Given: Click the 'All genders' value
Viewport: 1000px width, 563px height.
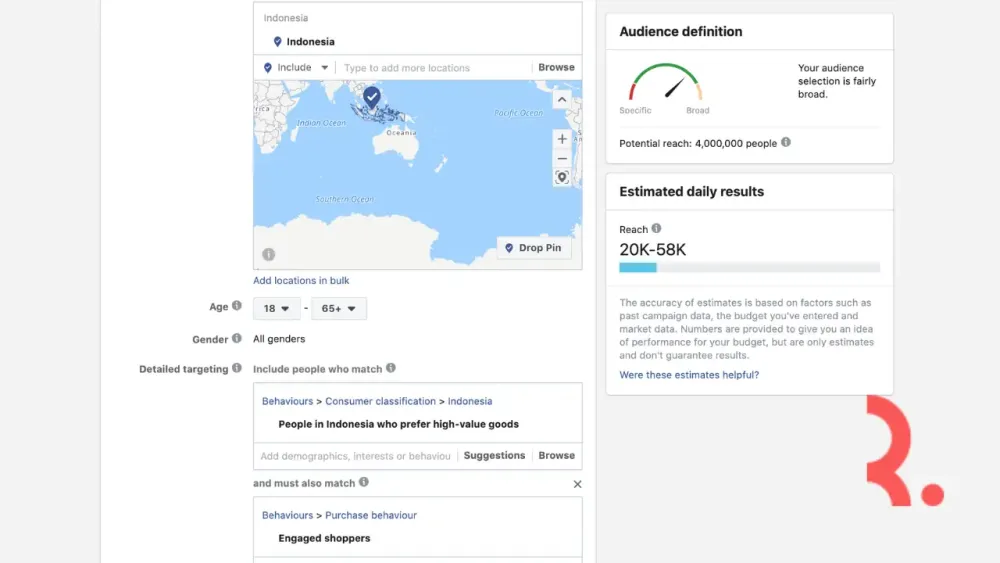Looking at the screenshot, I should 279,339.
